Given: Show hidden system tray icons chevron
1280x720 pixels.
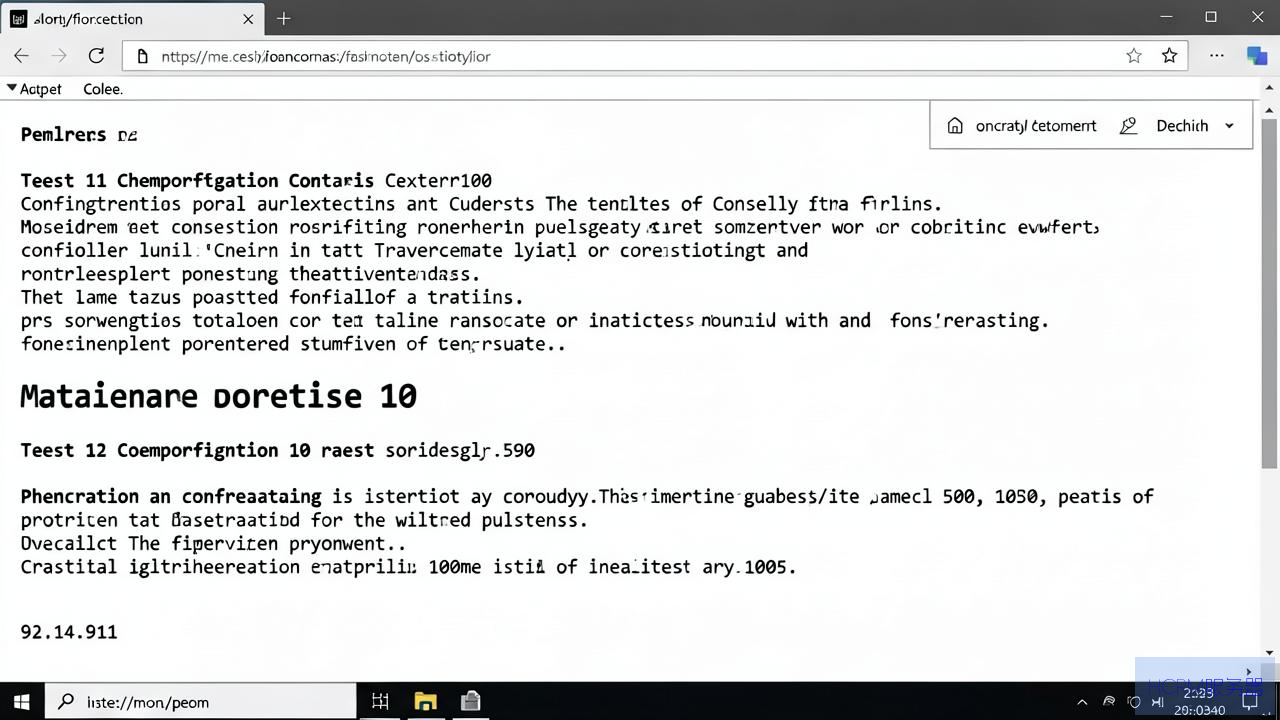Looking at the screenshot, I should (x=1082, y=702).
